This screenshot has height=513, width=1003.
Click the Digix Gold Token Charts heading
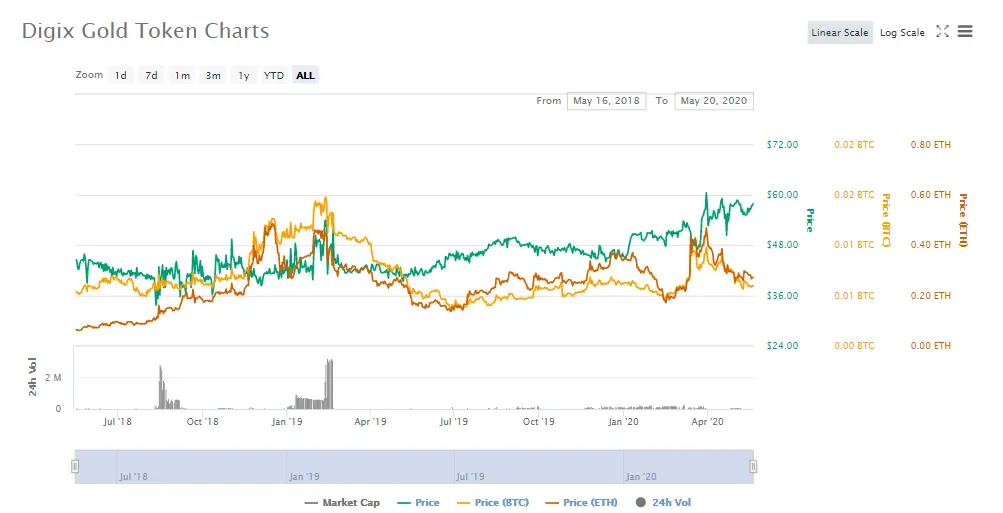click(x=145, y=31)
